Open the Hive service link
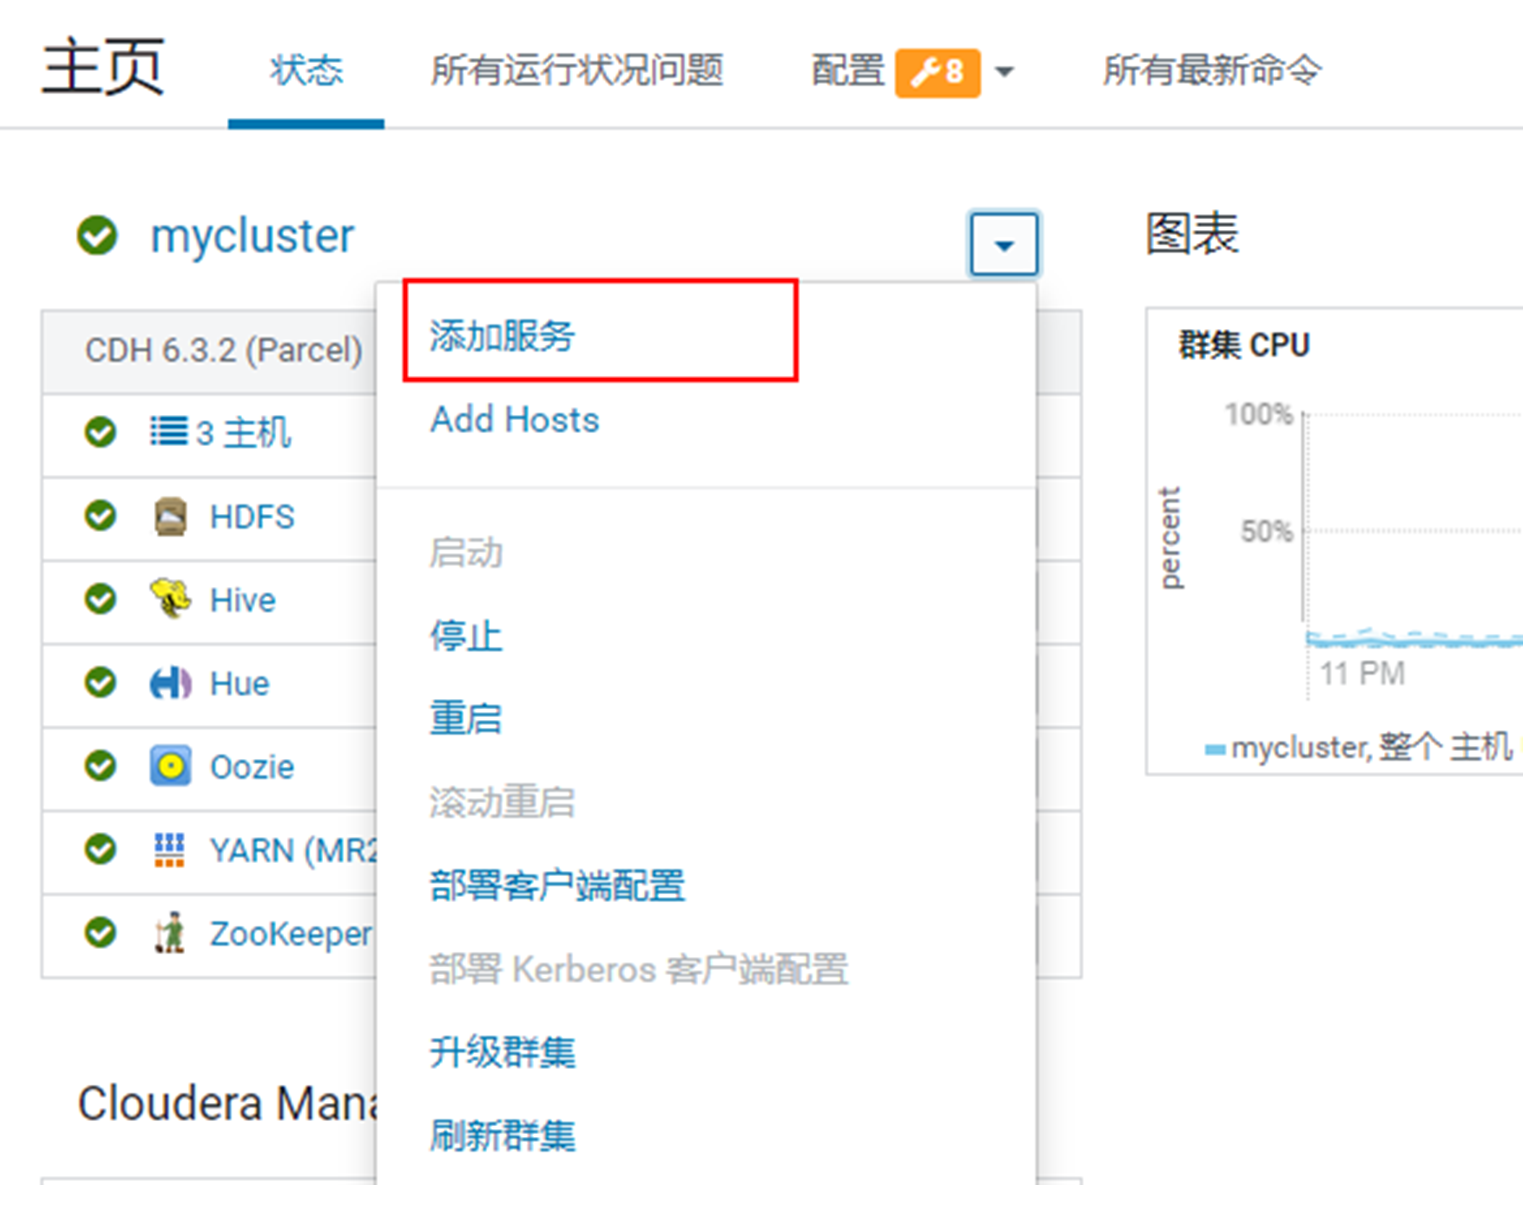1527x1213 pixels. [x=243, y=600]
